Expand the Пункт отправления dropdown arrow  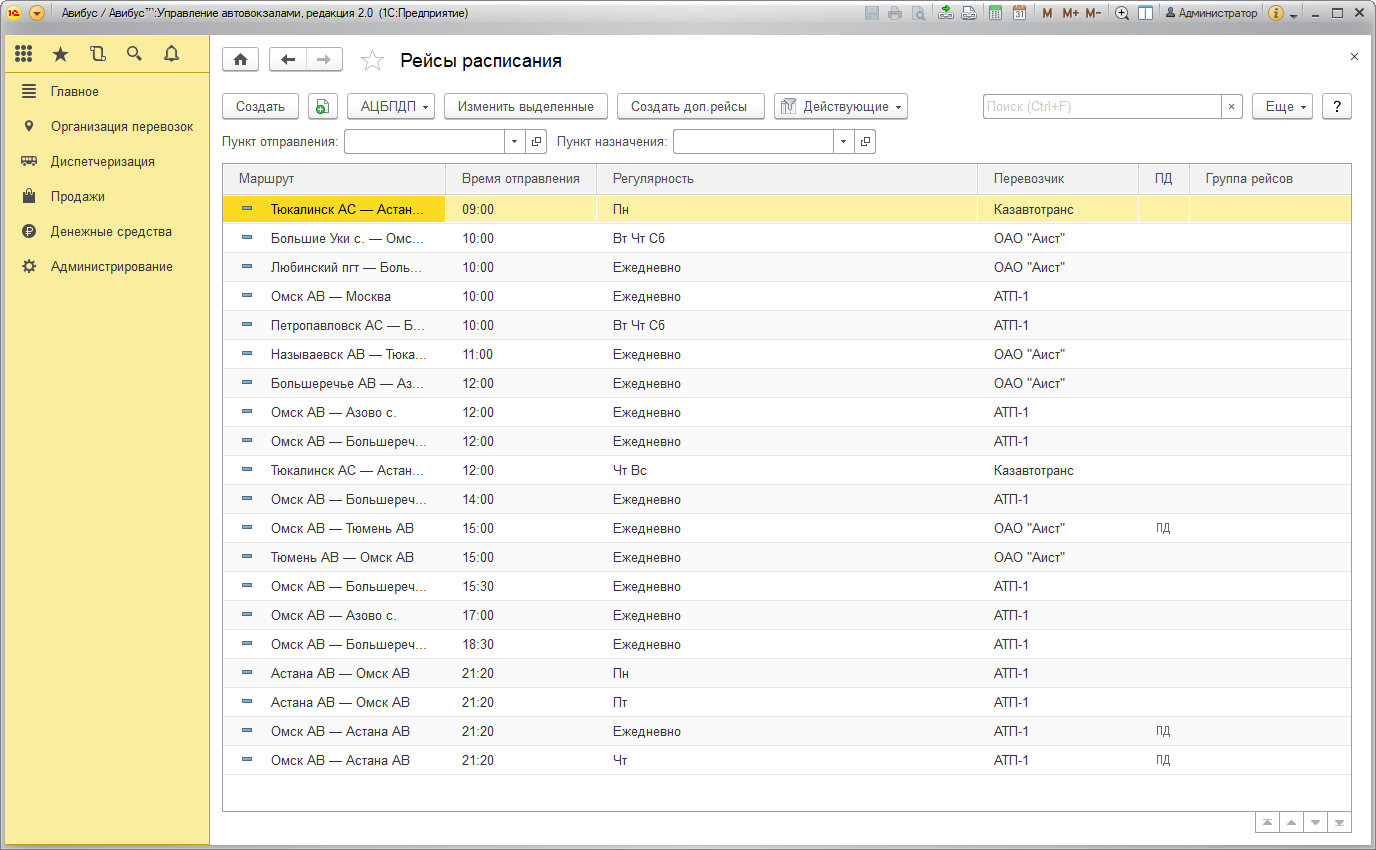click(x=515, y=142)
